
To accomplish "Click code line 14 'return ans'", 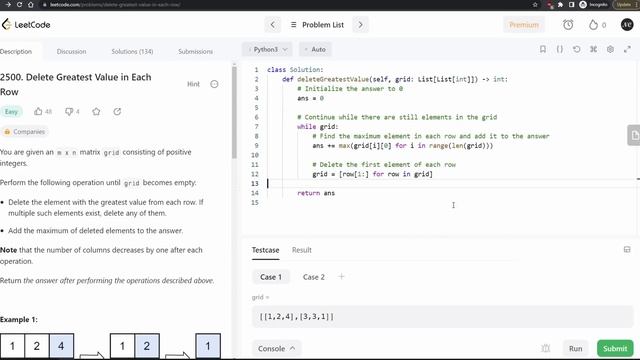I will 316,193.
